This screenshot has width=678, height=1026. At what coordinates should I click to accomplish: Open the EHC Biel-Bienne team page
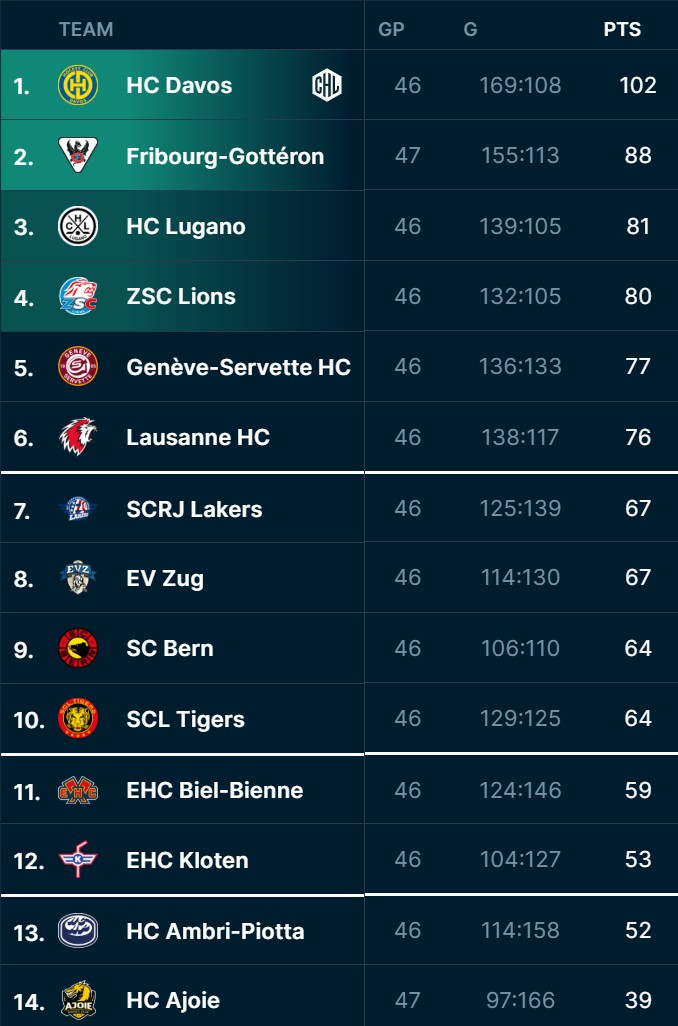point(214,790)
